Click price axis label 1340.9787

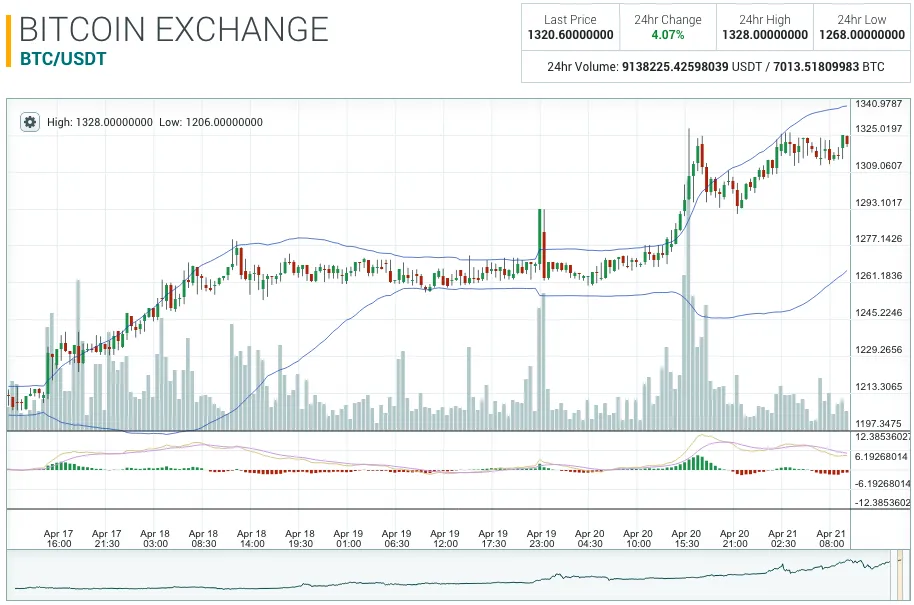(x=878, y=104)
